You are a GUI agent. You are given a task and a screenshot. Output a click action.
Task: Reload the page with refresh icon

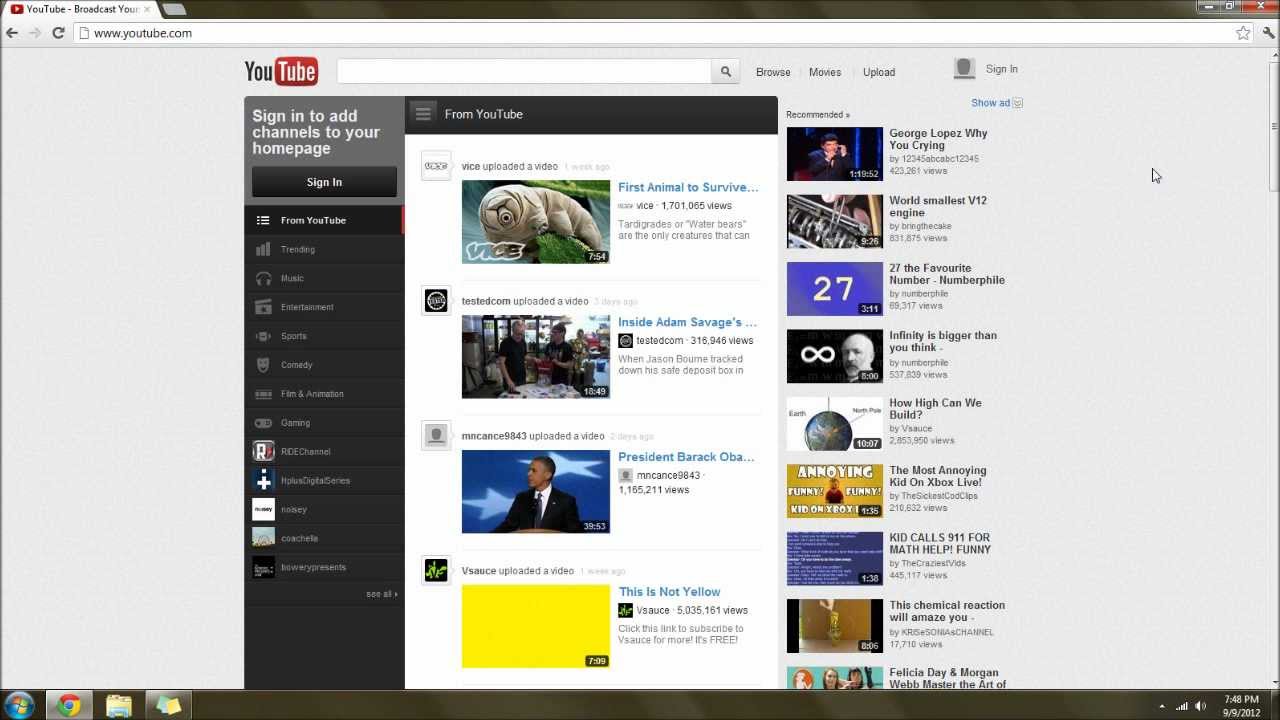58,33
